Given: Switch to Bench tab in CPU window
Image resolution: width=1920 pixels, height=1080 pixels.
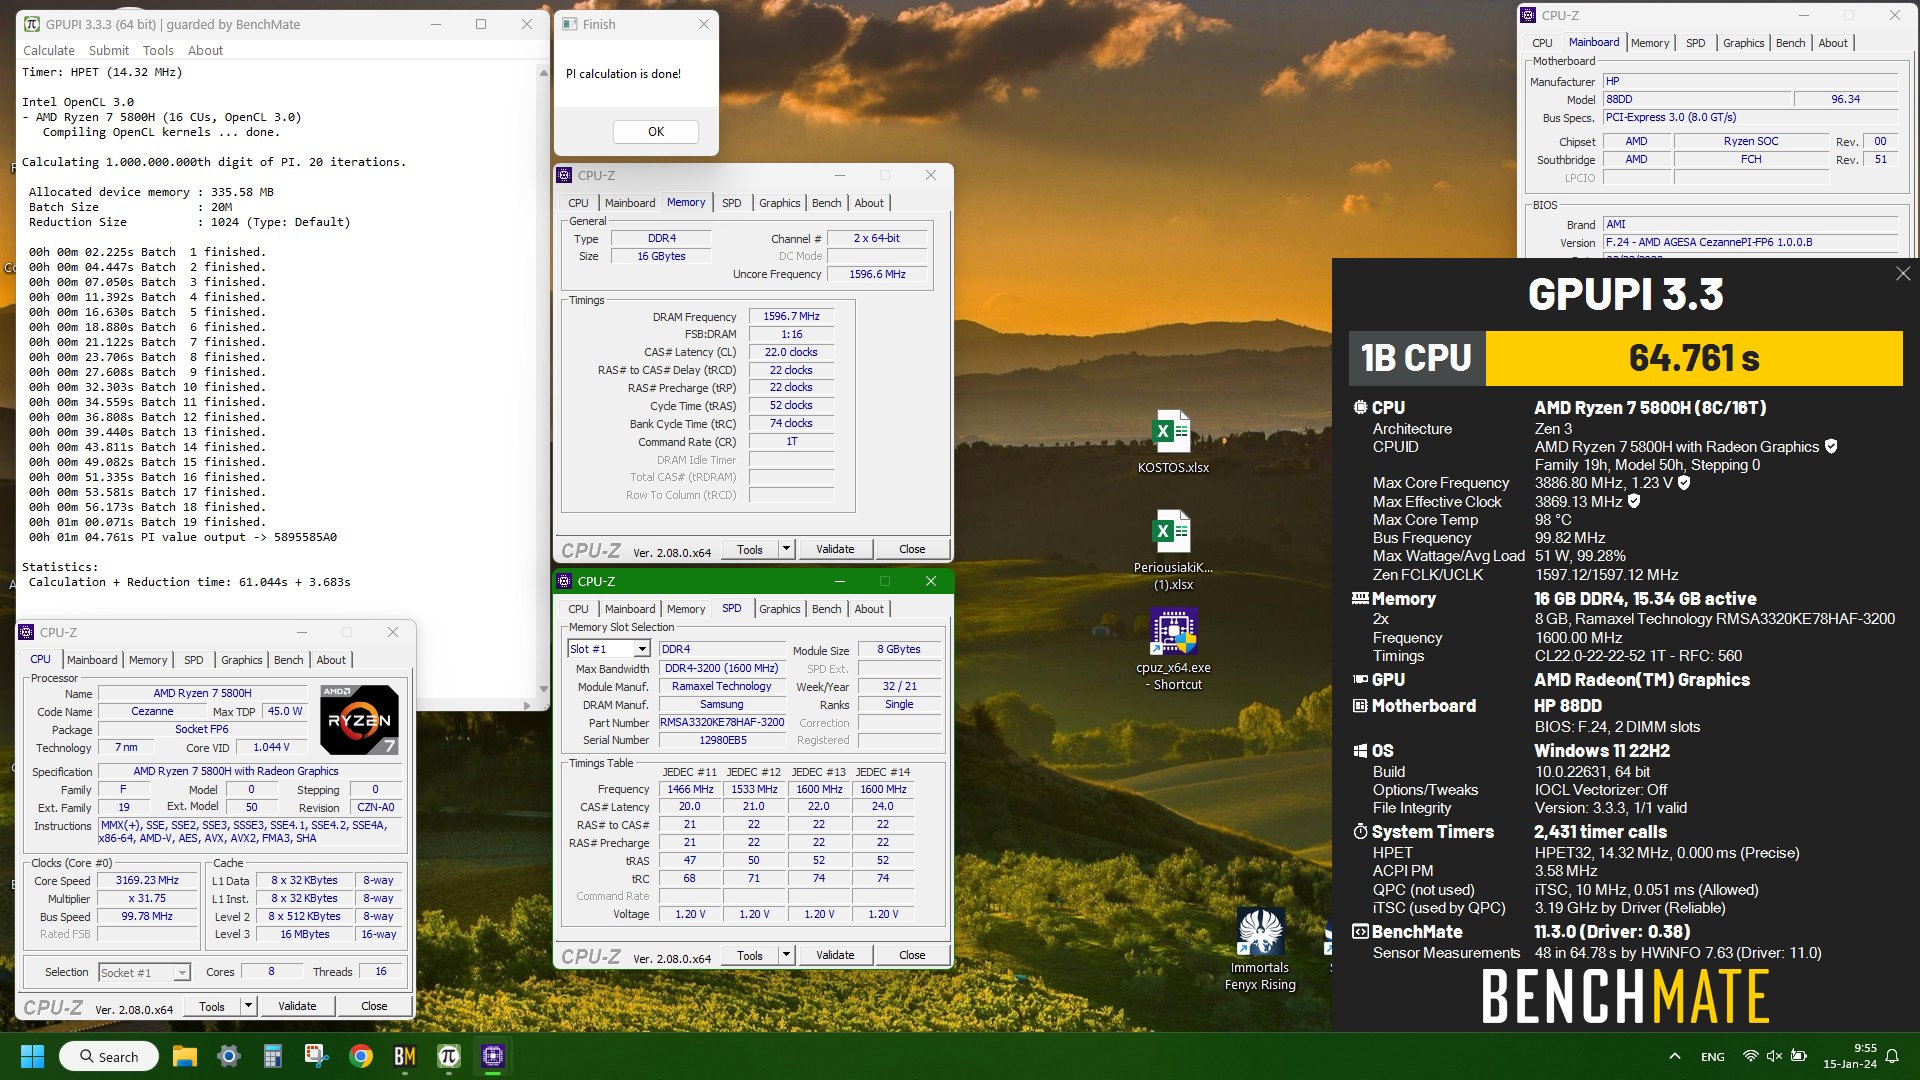Looking at the screenshot, I should (x=288, y=660).
